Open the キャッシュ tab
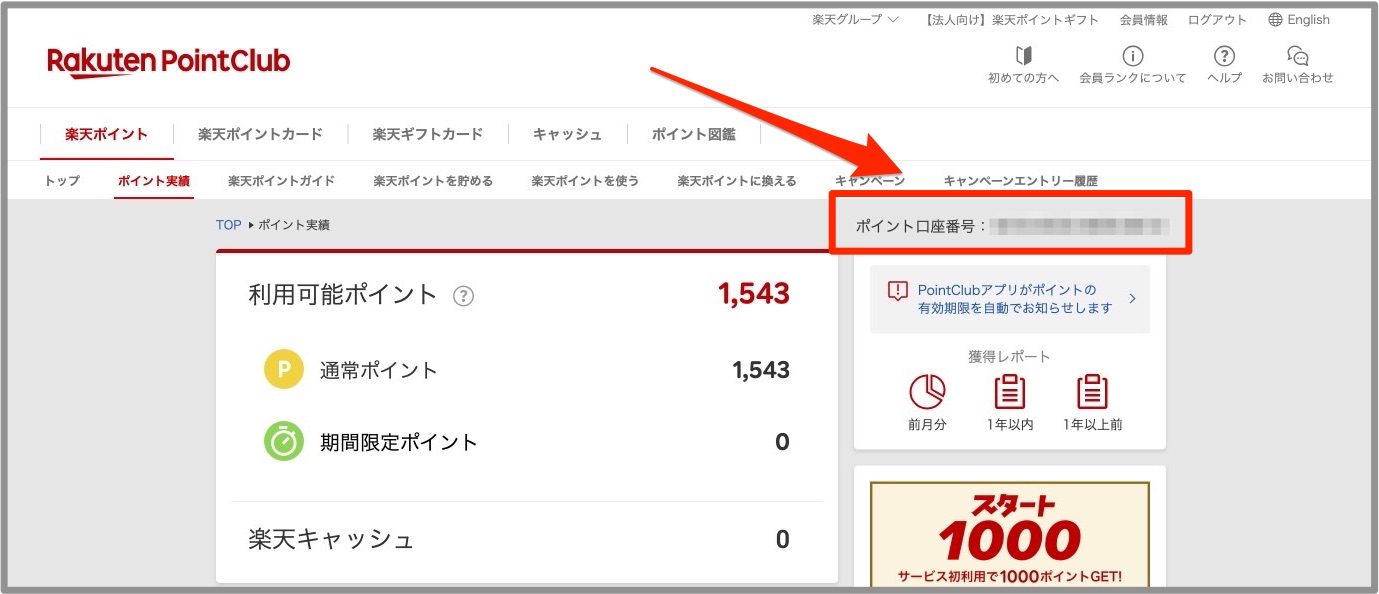 click(x=567, y=134)
